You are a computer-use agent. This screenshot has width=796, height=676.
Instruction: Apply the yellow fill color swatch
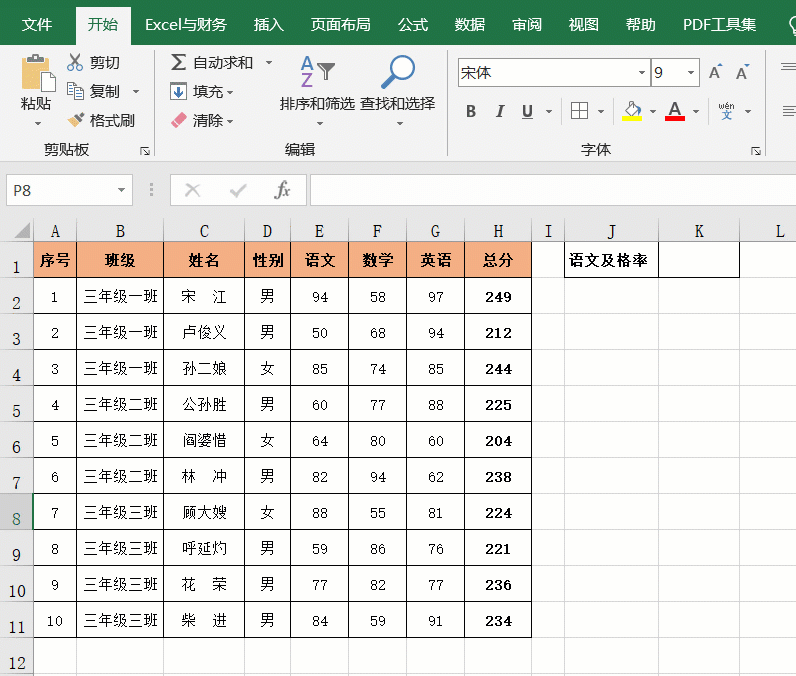pyautogui.click(x=631, y=111)
